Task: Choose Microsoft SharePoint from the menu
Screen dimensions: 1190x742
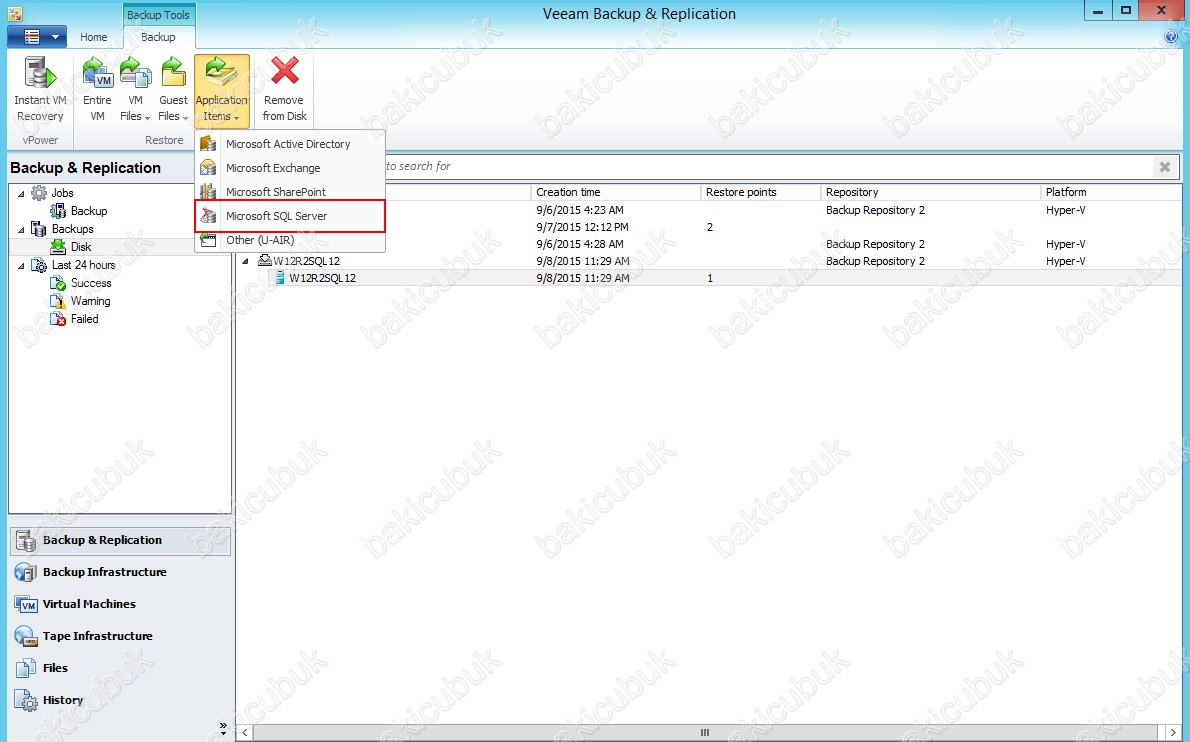Action: click(x=290, y=192)
